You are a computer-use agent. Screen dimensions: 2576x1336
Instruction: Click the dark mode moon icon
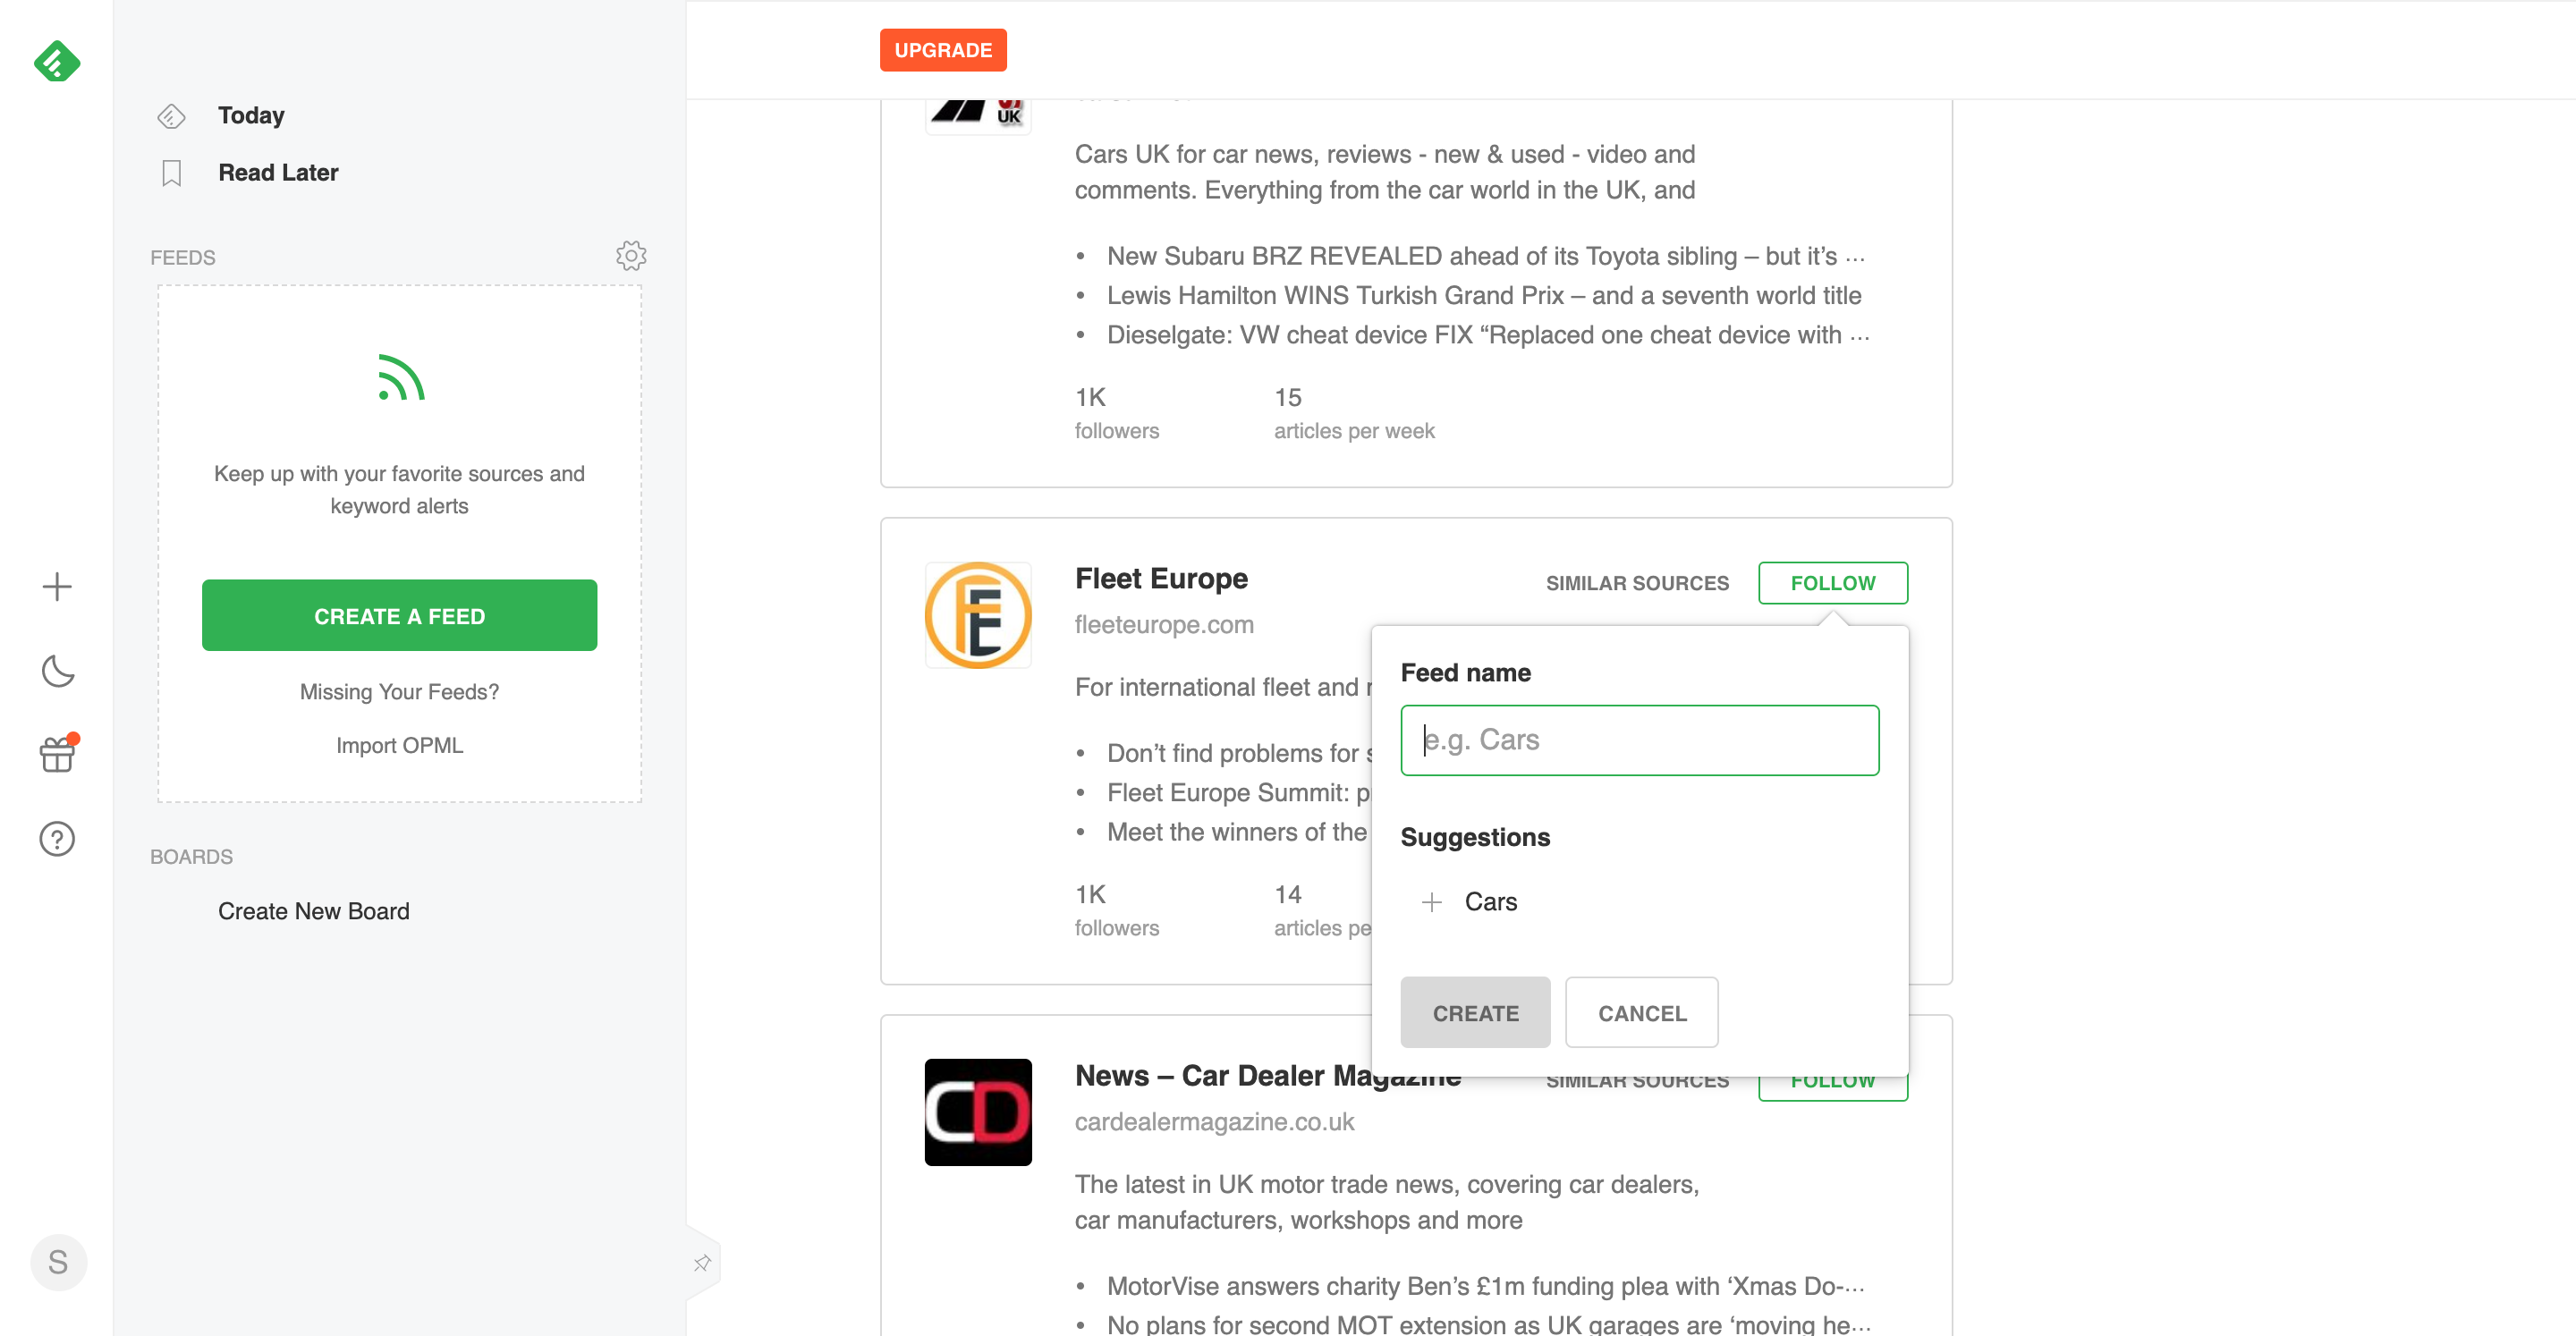tap(56, 673)
